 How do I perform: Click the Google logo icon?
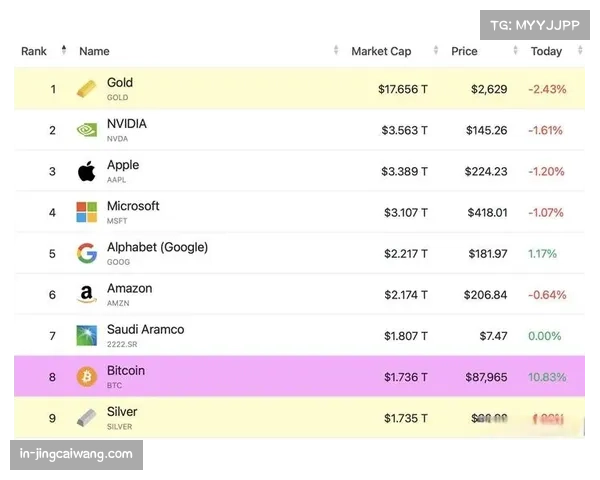tap(87, 253)
